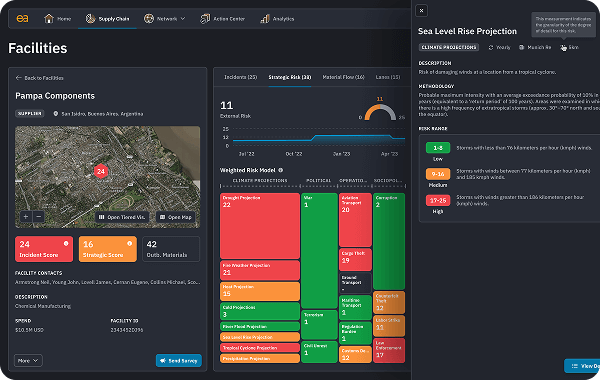Click the location pin icon by San Isidro
600x380 pixels.
tap(56, 114)
